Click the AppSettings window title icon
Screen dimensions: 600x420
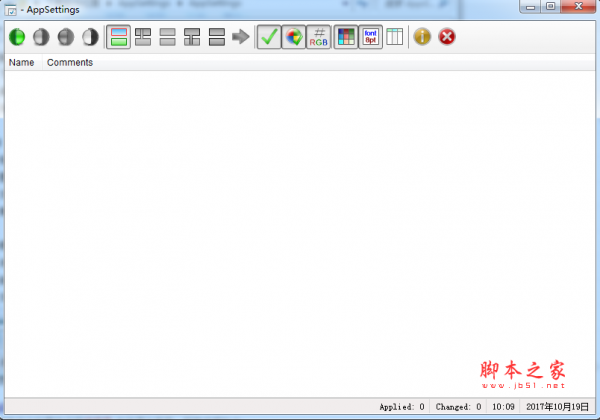[11, 10]
